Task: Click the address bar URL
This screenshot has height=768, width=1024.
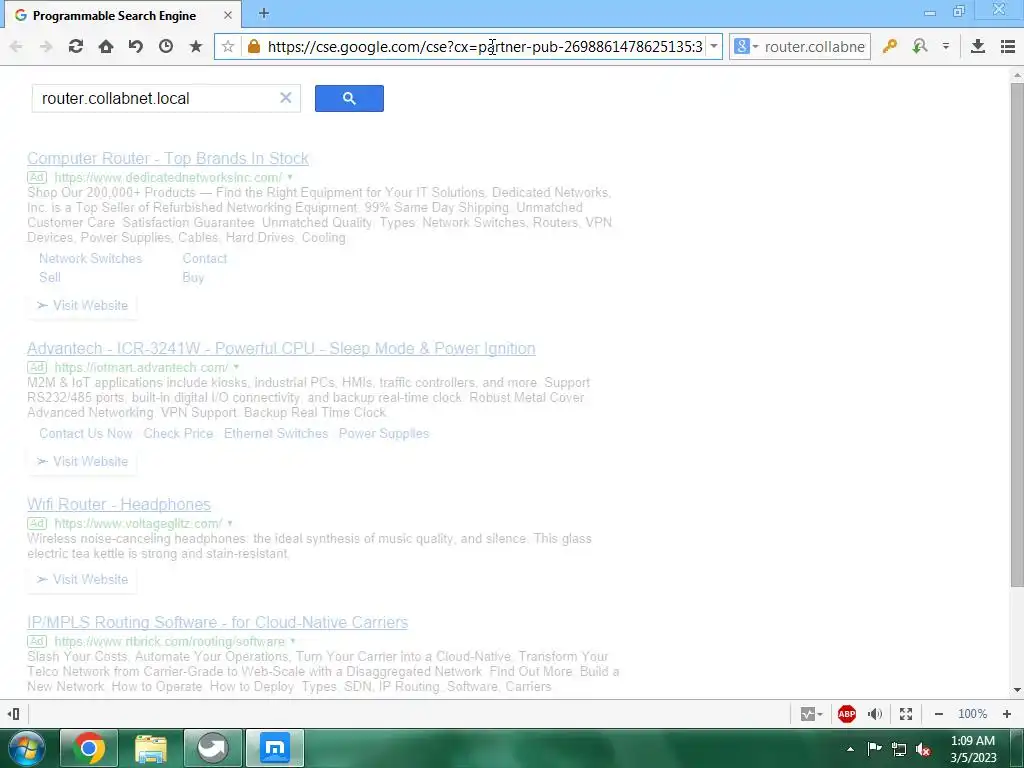Action: (485, 46)
